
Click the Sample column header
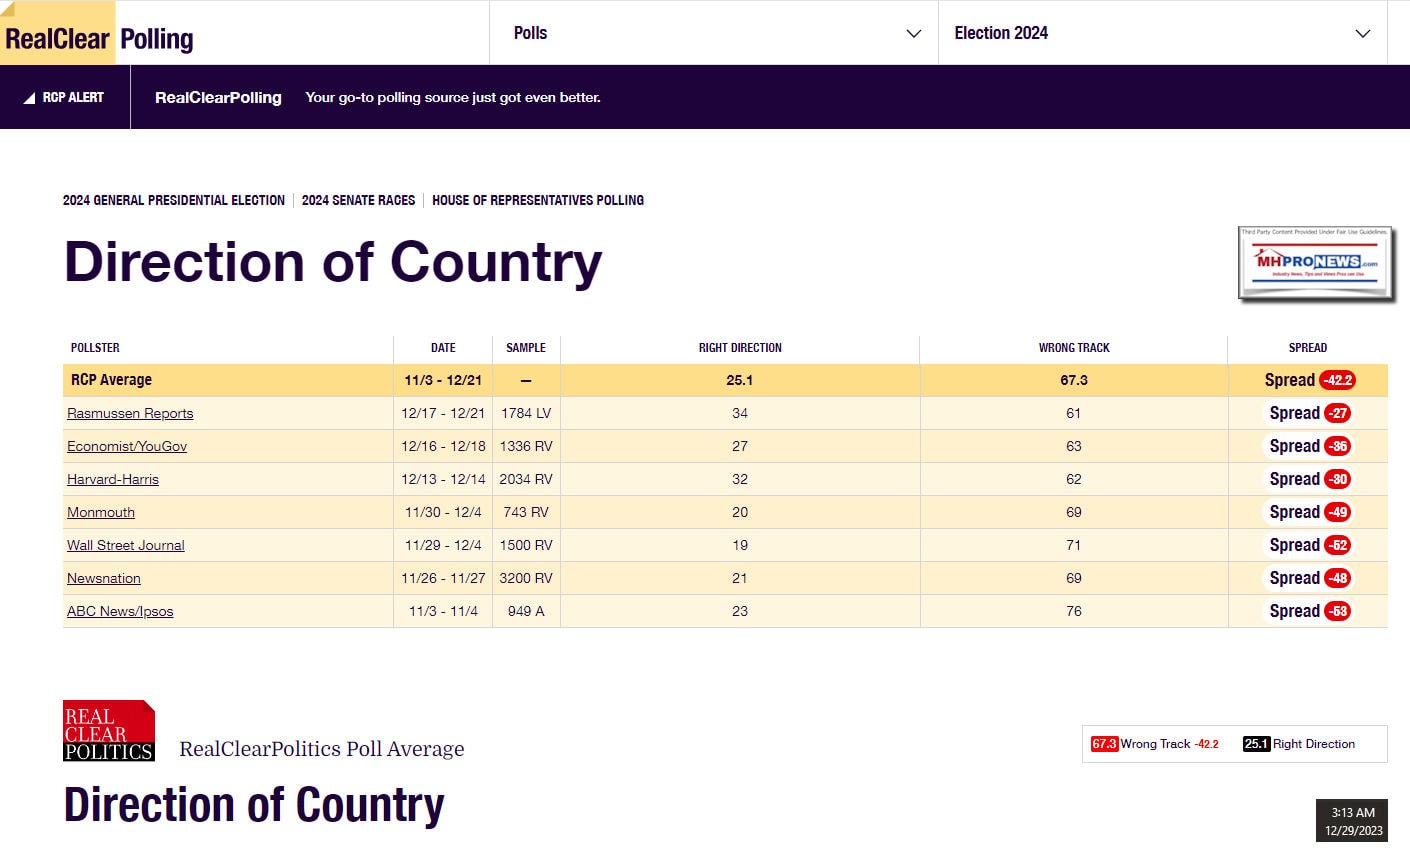pyautogui.click(x=526, y=348)
